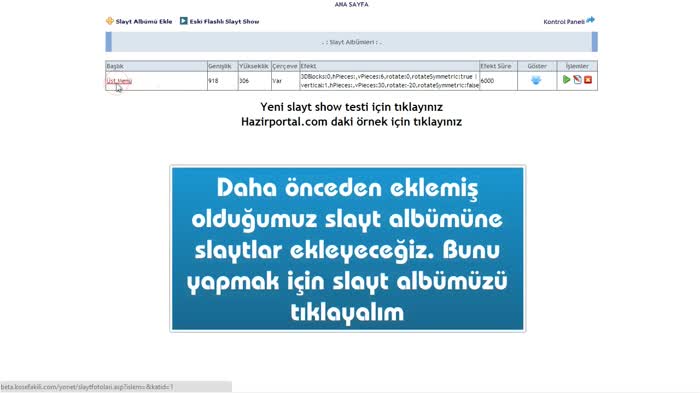Select the height value 306
The height and width of the screenshot is (393, 700).
244,81
